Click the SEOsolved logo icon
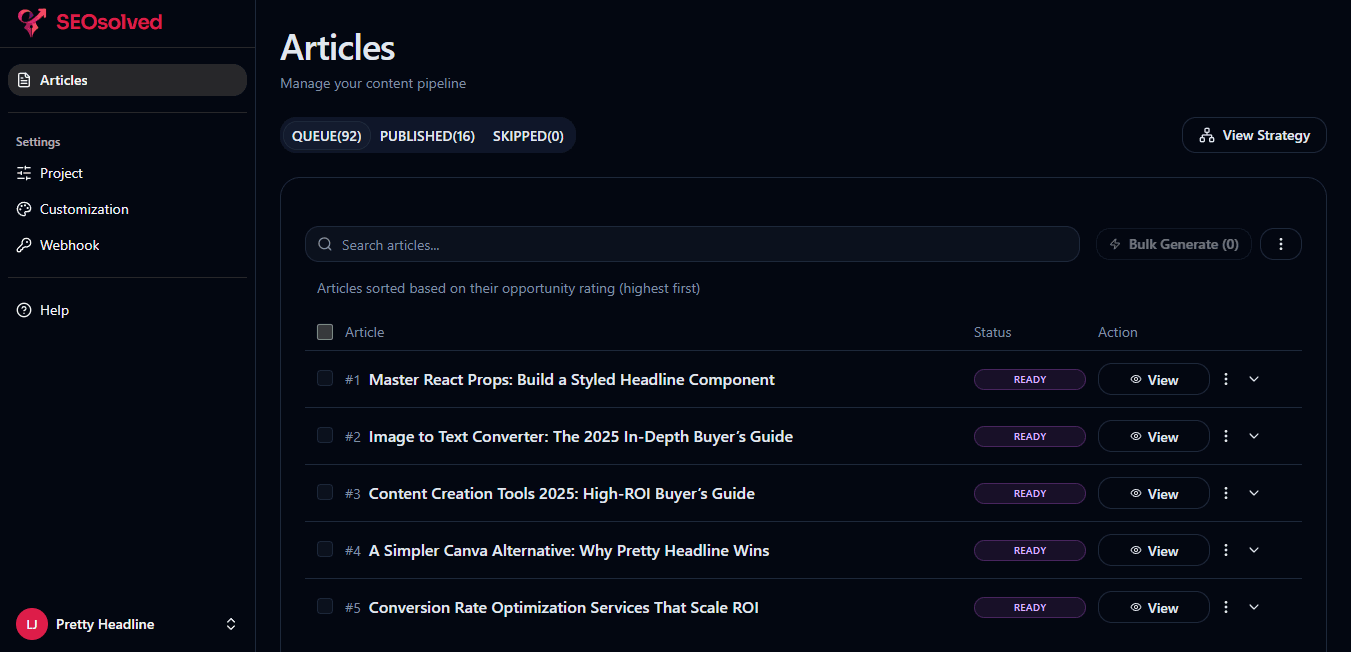The image size is (1351, 652). tap(32, 22)
